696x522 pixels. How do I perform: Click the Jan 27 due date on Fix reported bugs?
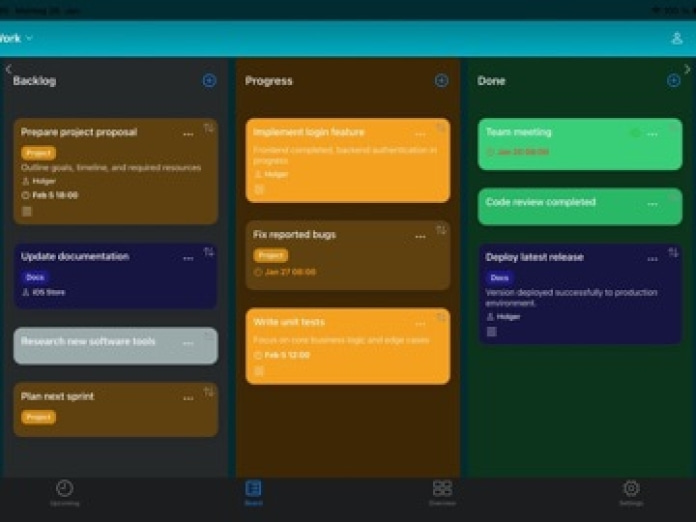285,272
